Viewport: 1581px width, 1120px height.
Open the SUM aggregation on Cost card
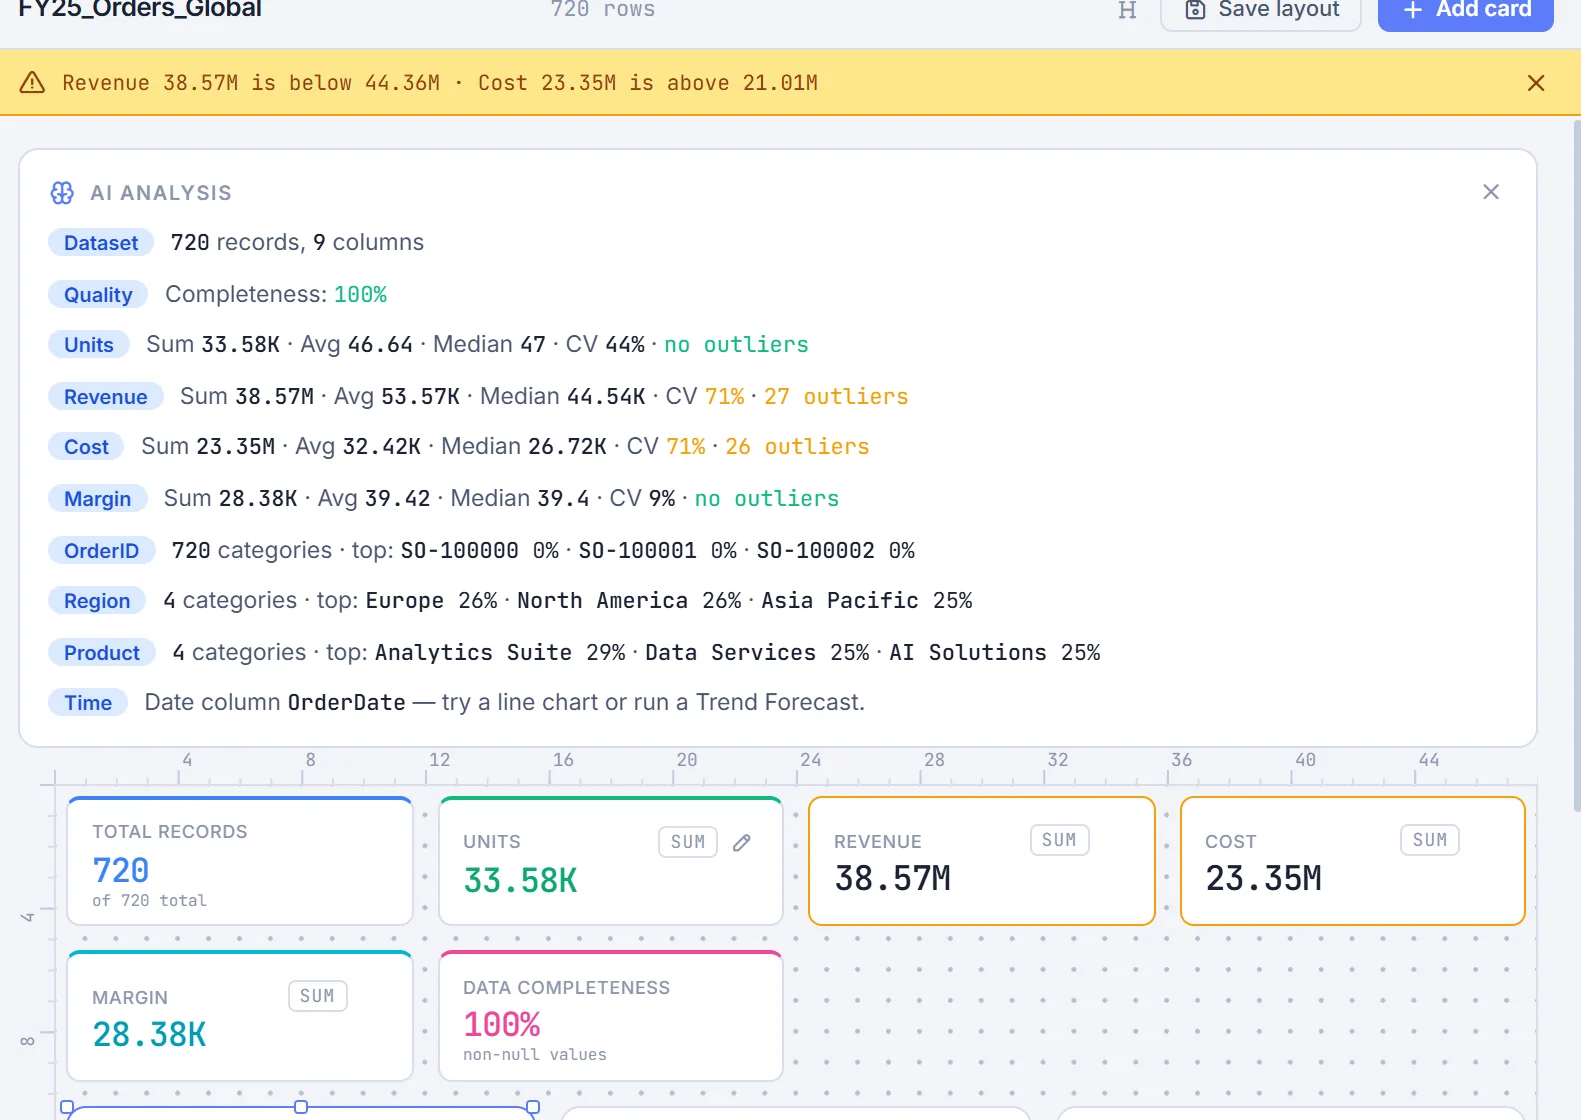[1430, 840]
